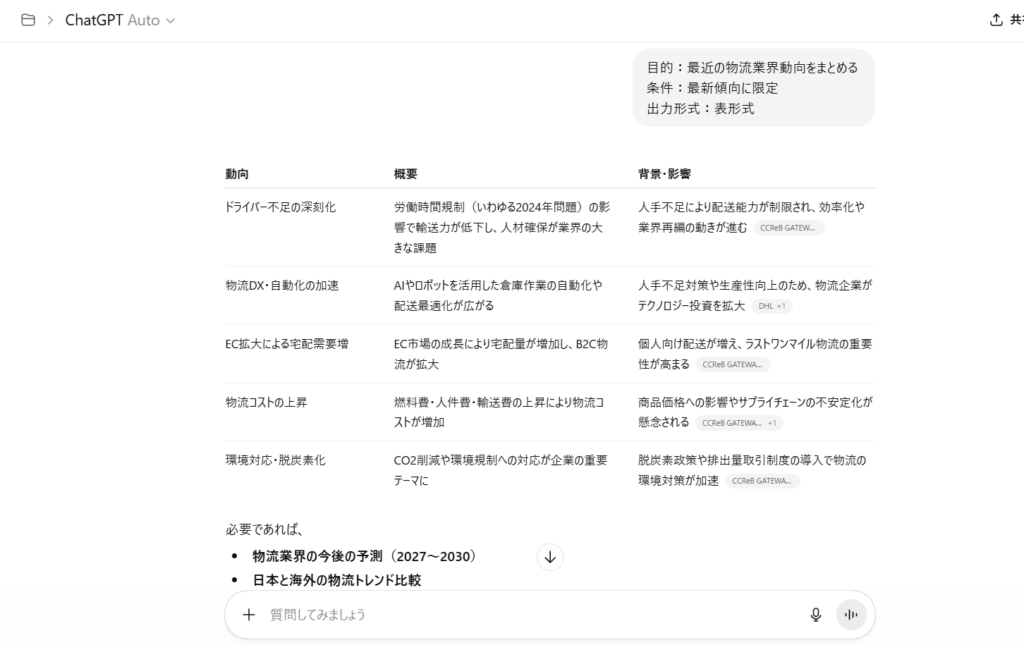Click the 日本と海外の物流トレンド比較 suggestion text
The width and height of the screenshot is (1024, 645).
pyautogui.click(x=336, y=580)
